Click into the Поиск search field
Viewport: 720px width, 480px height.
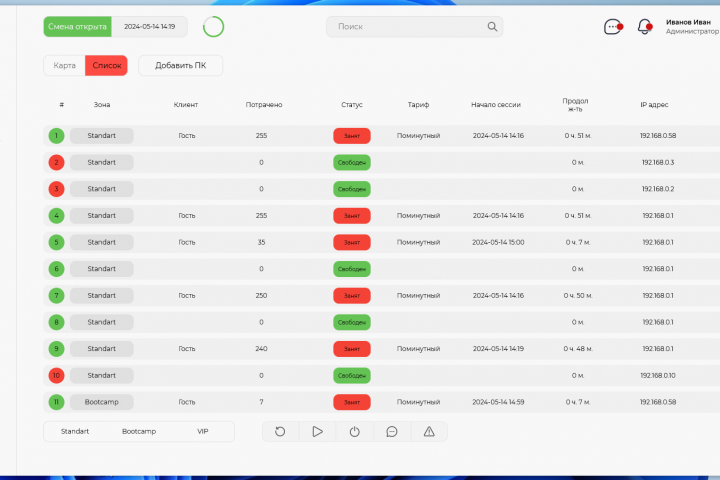(x=414, y=27)
